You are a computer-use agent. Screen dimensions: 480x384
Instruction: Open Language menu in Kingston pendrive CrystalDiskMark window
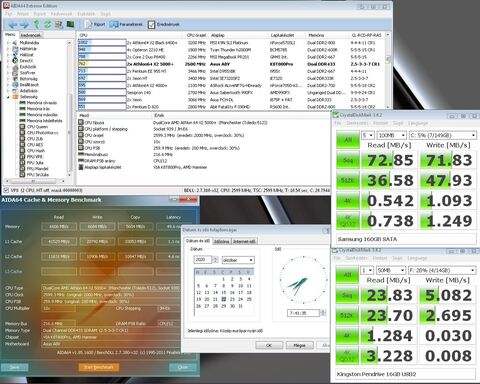[417, 258]
